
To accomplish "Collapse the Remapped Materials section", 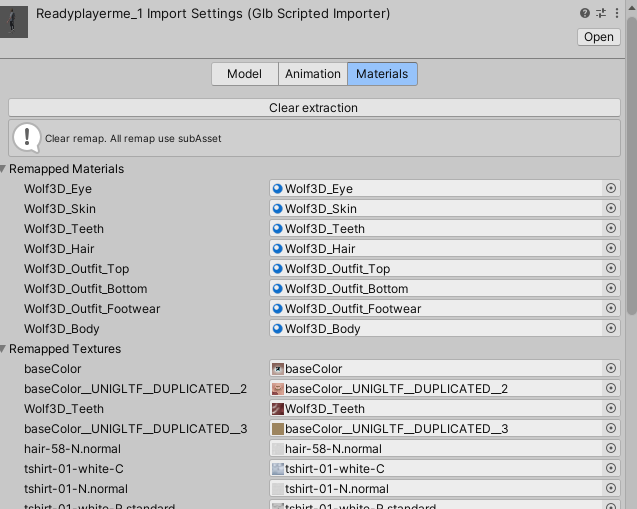I will [3, 169].
